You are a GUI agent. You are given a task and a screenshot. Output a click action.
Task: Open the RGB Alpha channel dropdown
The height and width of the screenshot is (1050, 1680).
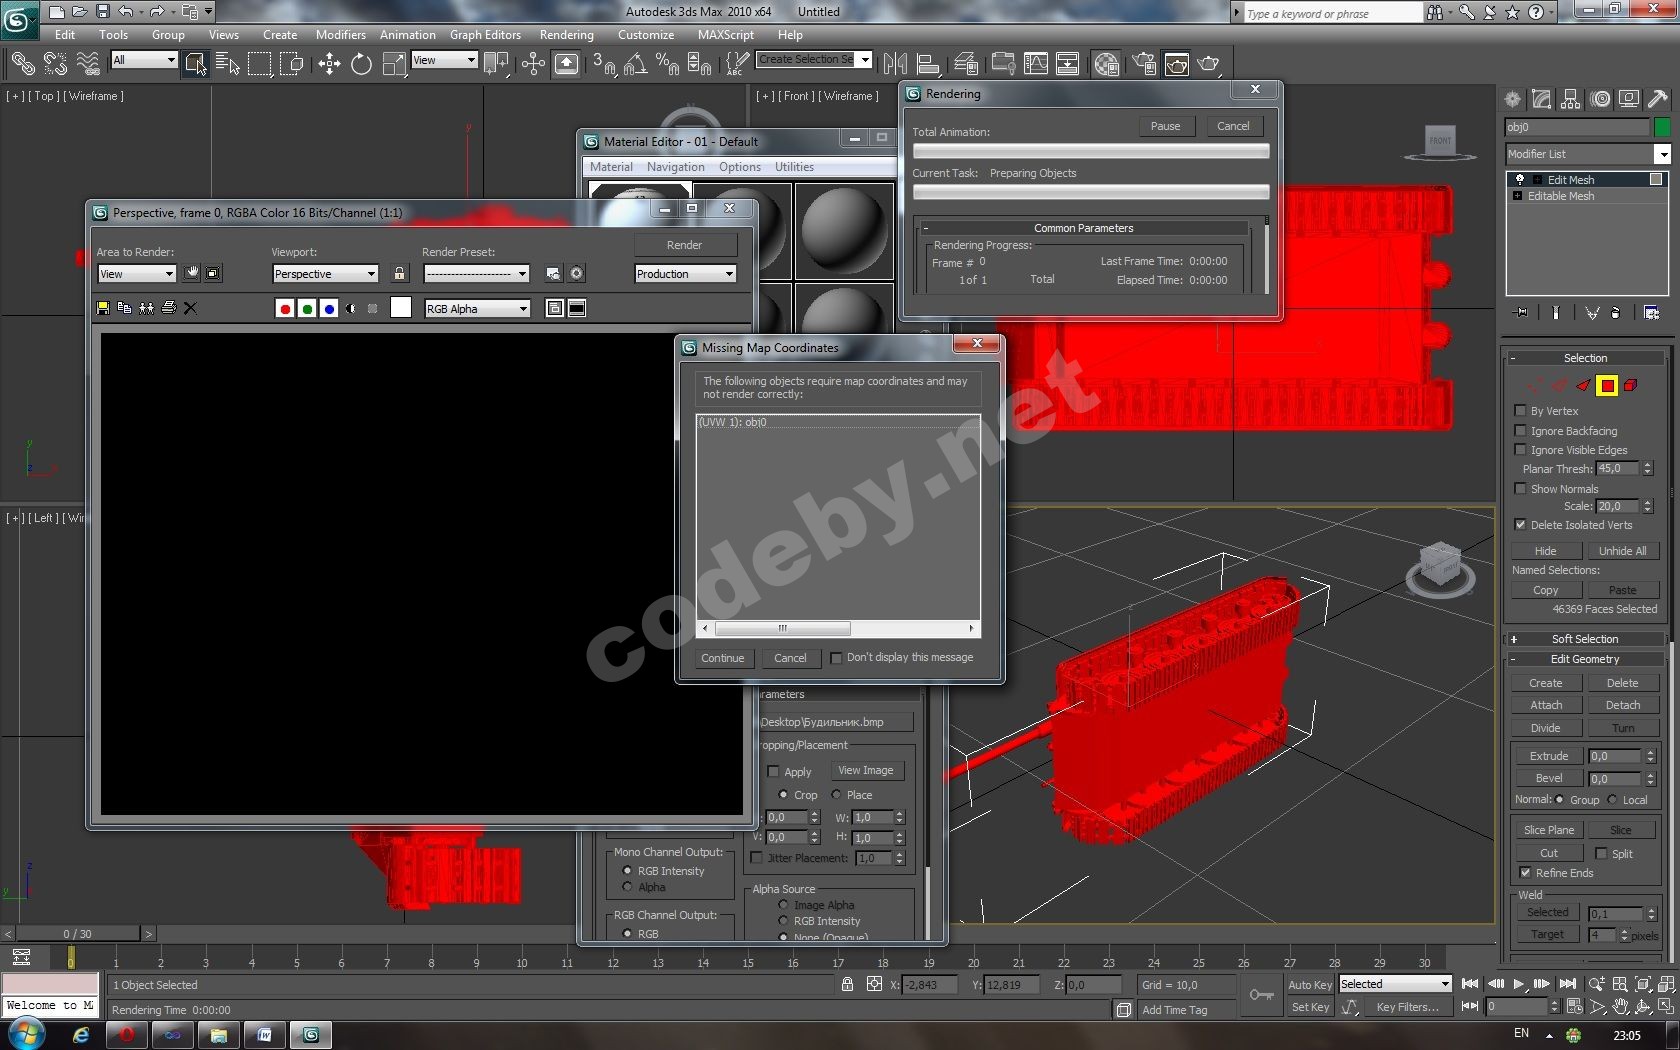[477, 308]
